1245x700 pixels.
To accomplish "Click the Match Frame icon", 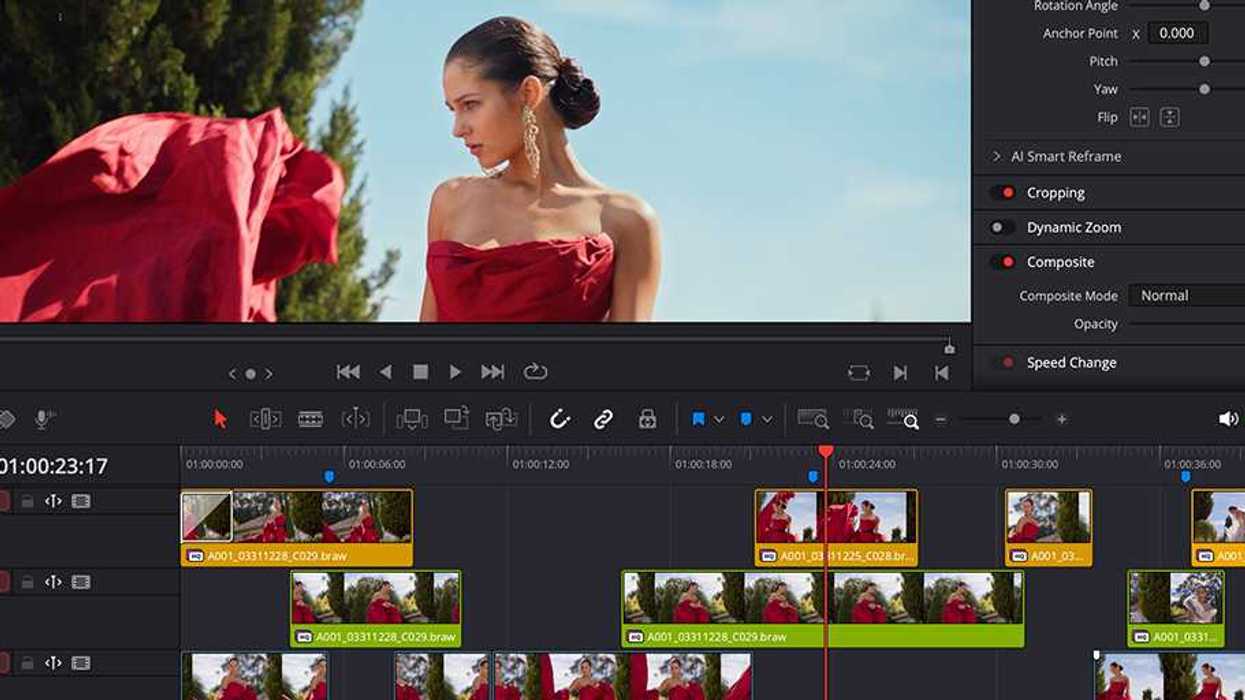I will point(859,373).
